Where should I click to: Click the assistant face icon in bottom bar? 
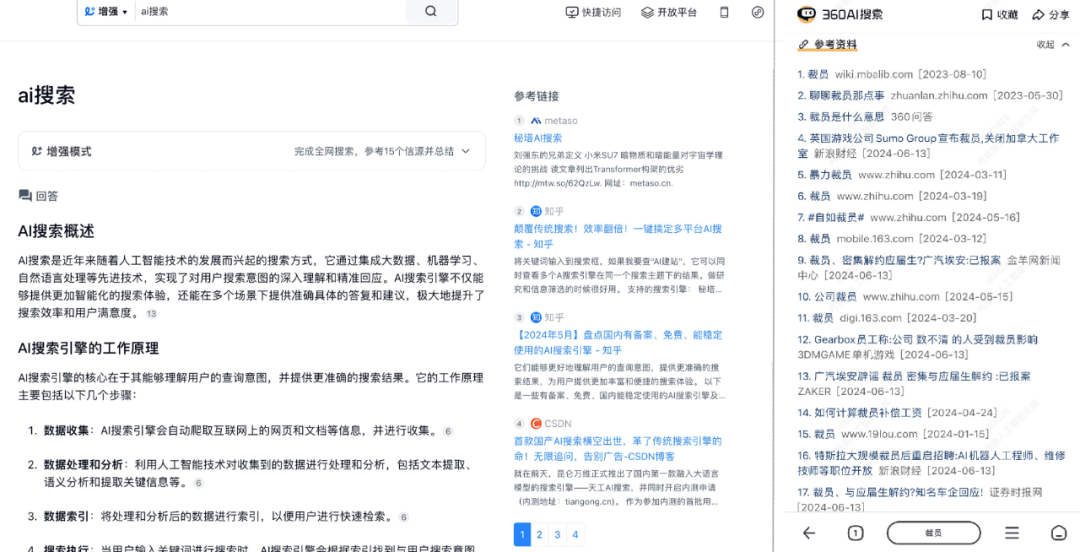click(x=1058, y=533)
